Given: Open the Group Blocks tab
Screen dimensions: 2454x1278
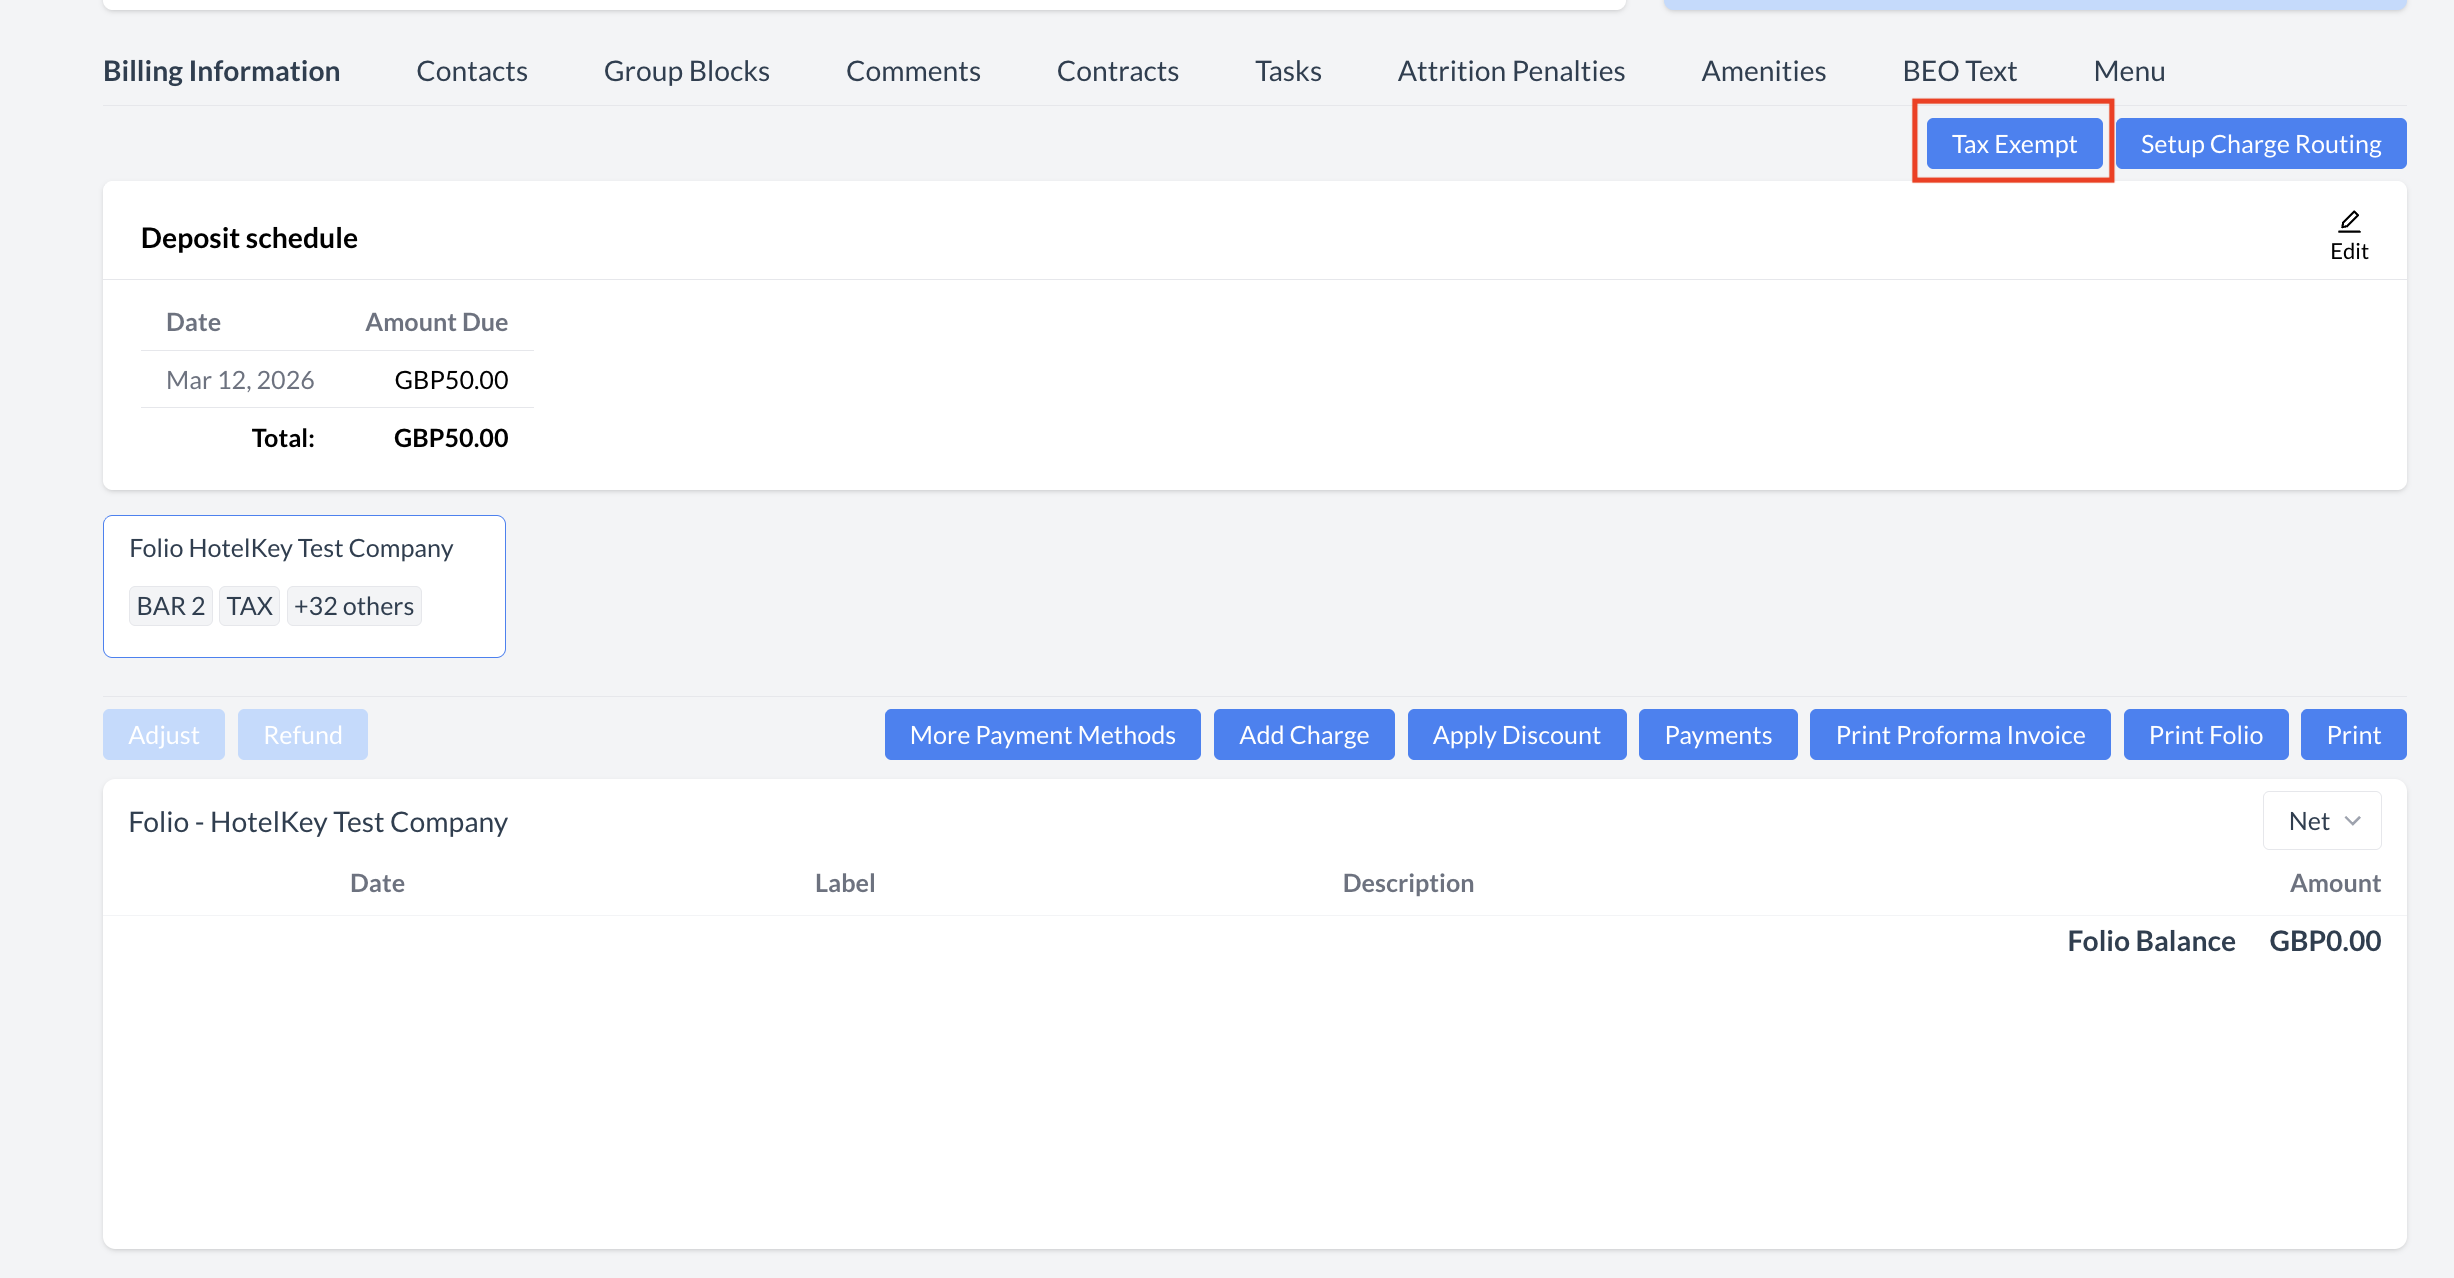Looking at the screenshot, I should [x=686, y=71].
